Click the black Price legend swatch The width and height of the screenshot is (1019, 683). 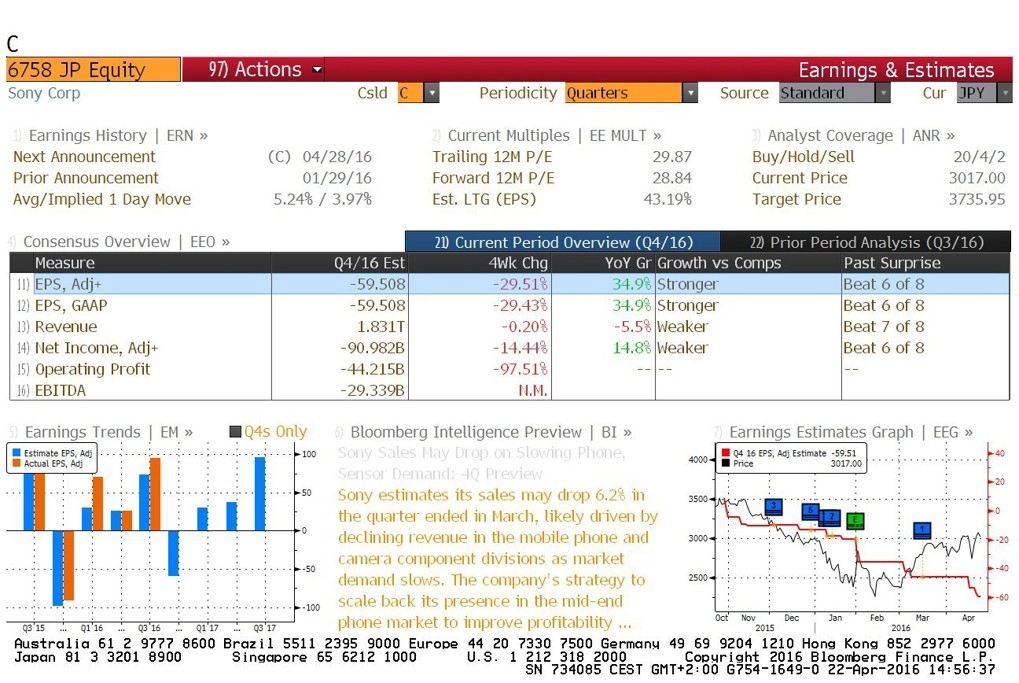(x=725, y=463)
